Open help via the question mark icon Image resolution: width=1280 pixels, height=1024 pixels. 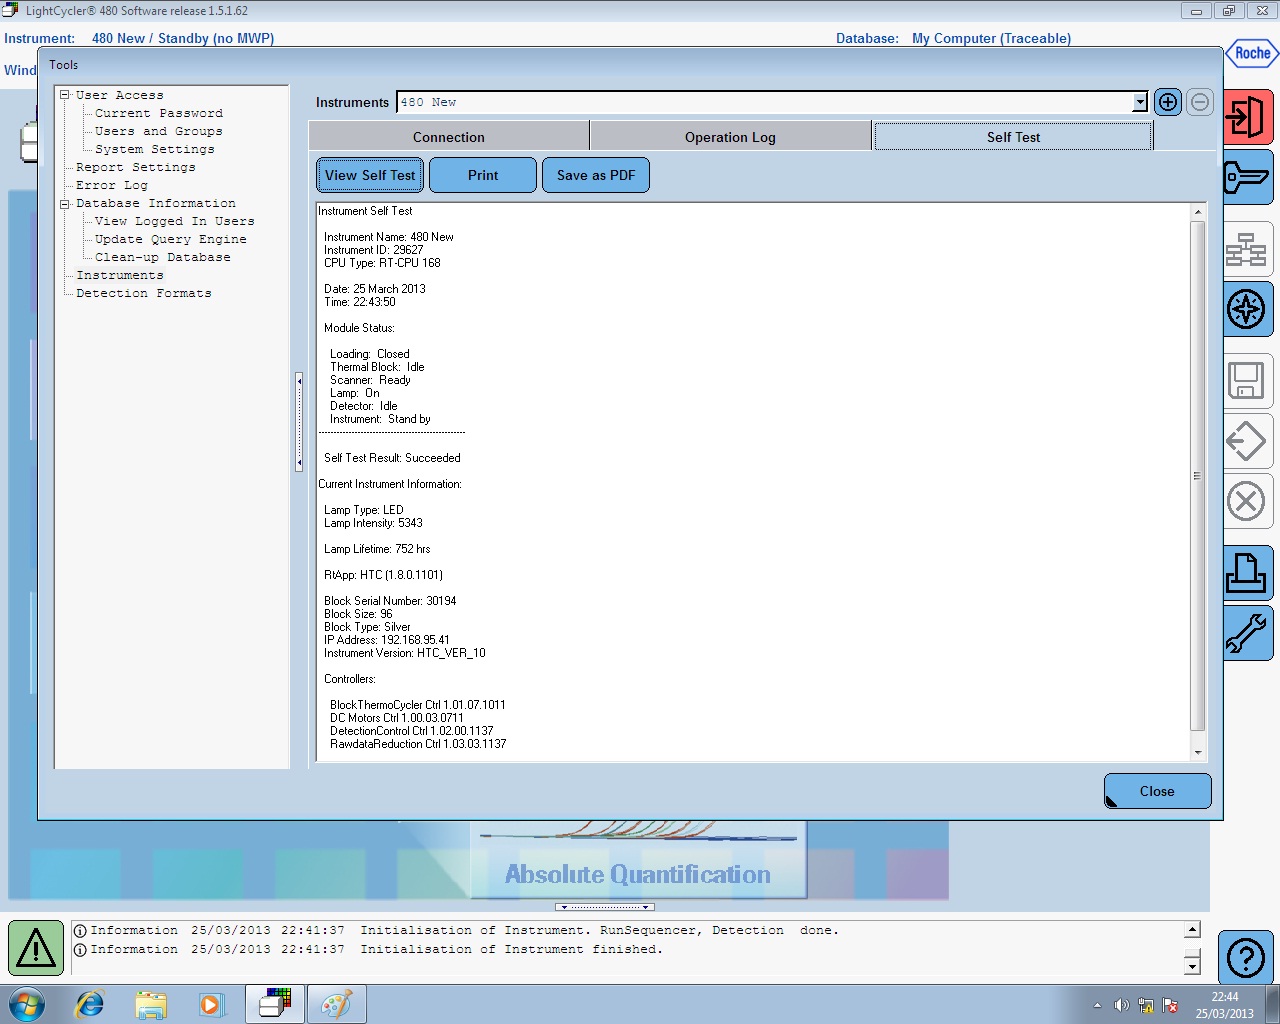tap(1246, 957)
